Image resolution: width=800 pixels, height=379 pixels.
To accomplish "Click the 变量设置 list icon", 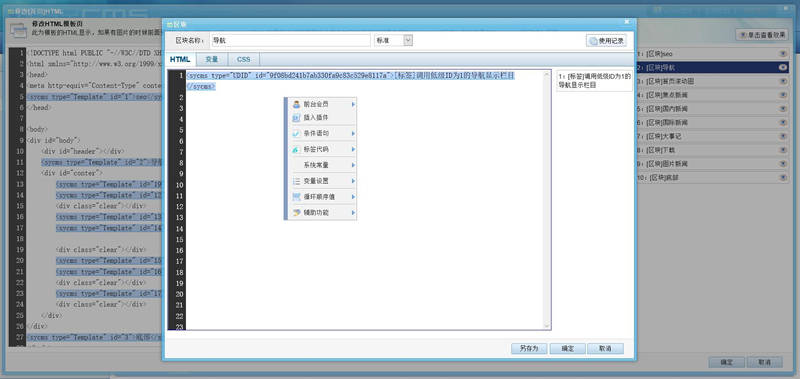I will [296, 181].
